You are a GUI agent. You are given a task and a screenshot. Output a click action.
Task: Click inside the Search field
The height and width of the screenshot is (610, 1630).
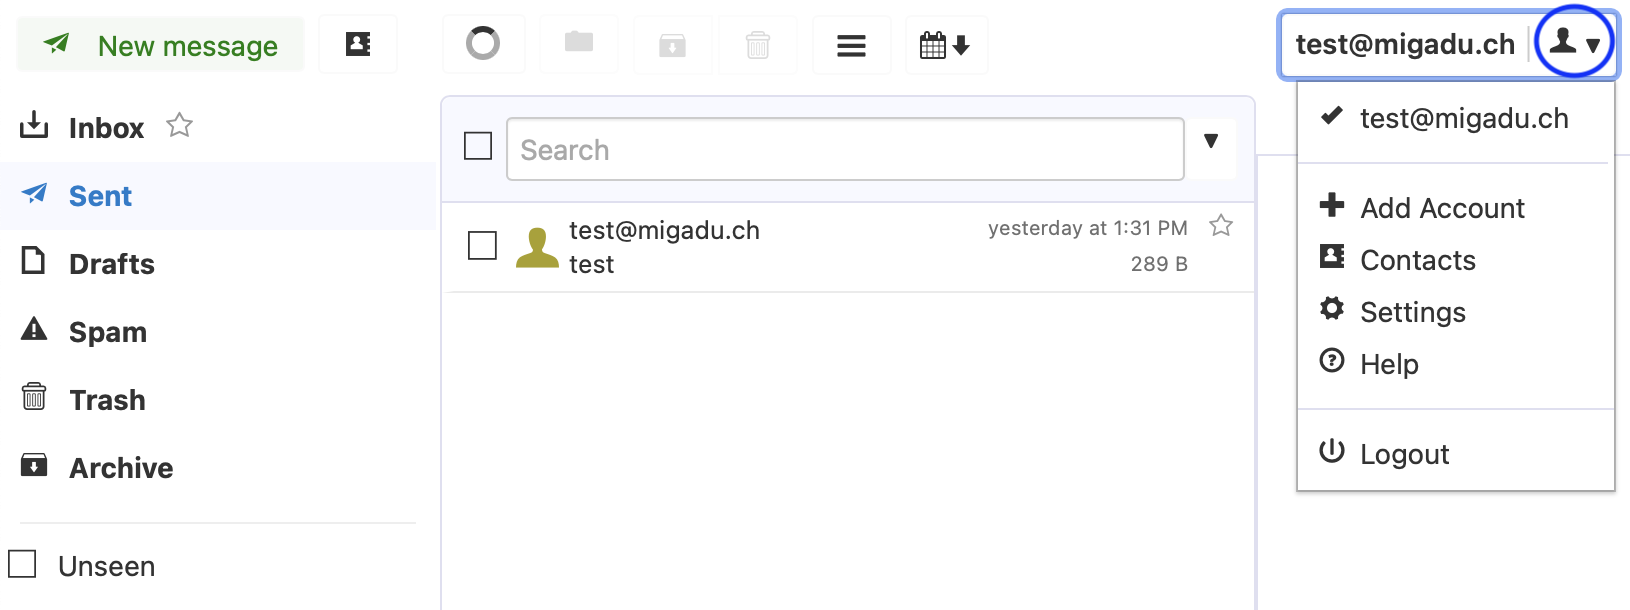click(x=845, y=148)
